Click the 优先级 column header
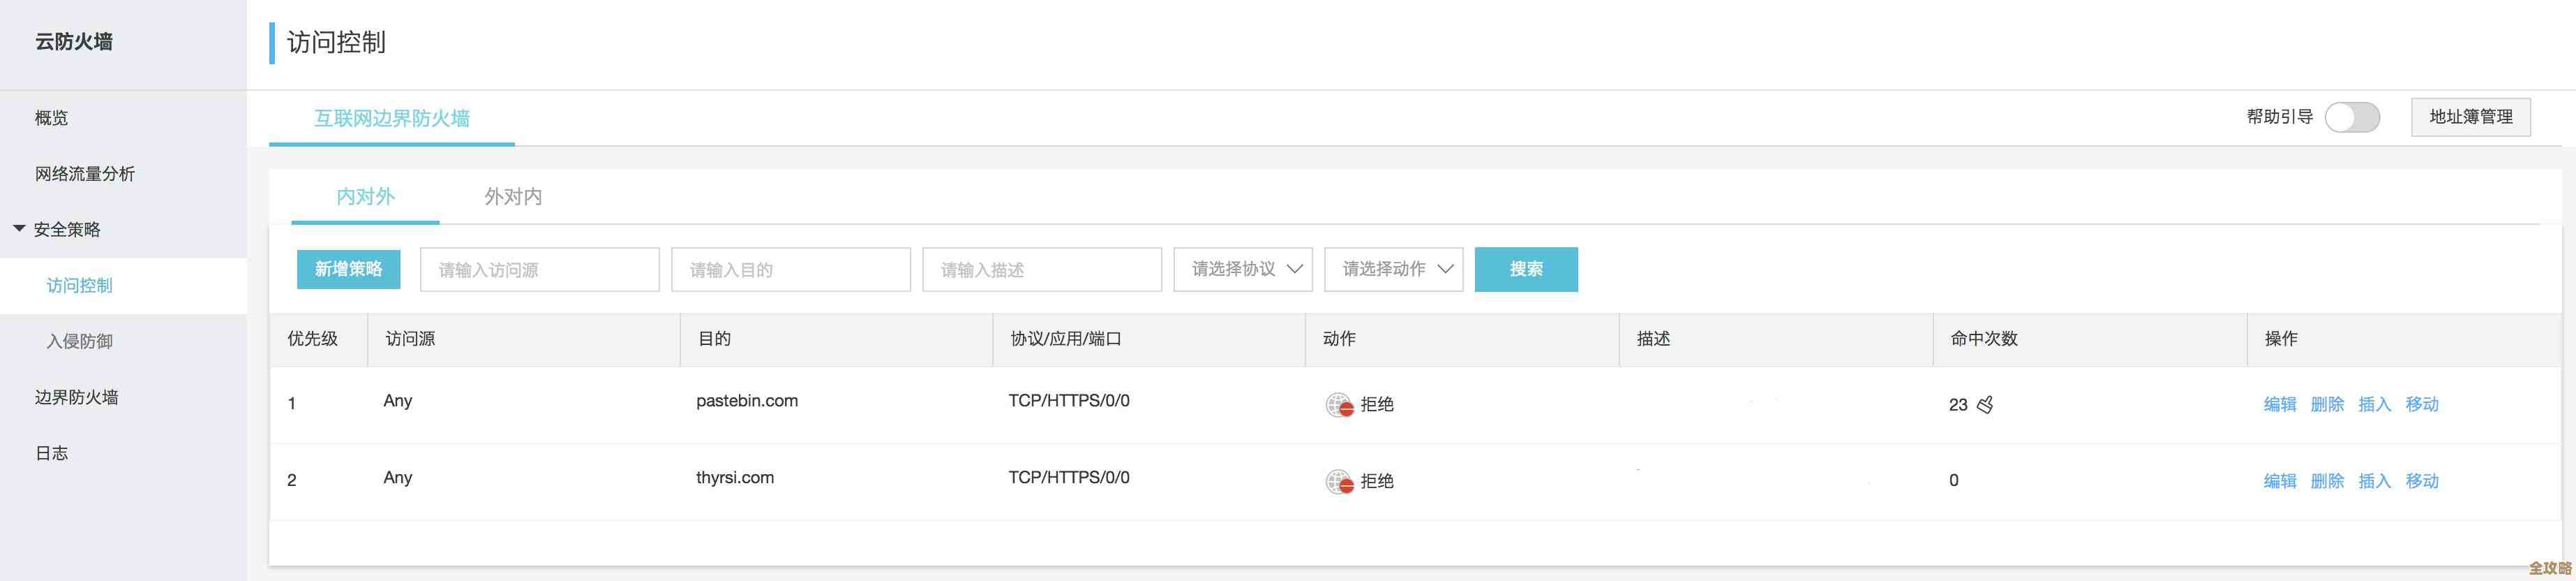This screenshot has height=581, width=2576. 313,339
